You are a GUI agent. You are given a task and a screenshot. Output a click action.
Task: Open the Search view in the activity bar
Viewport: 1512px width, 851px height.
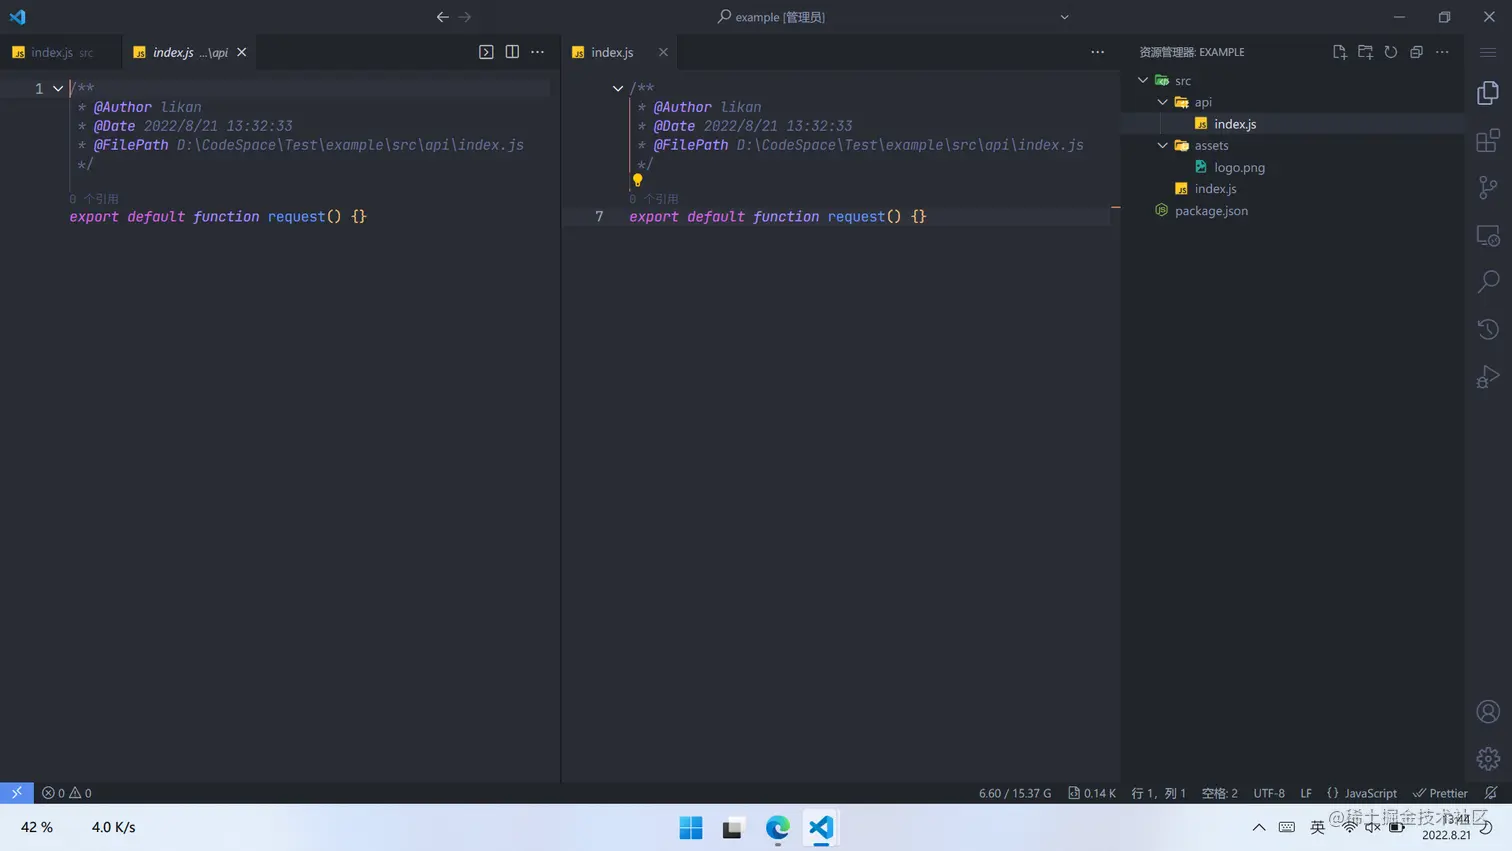[1488, 282]
